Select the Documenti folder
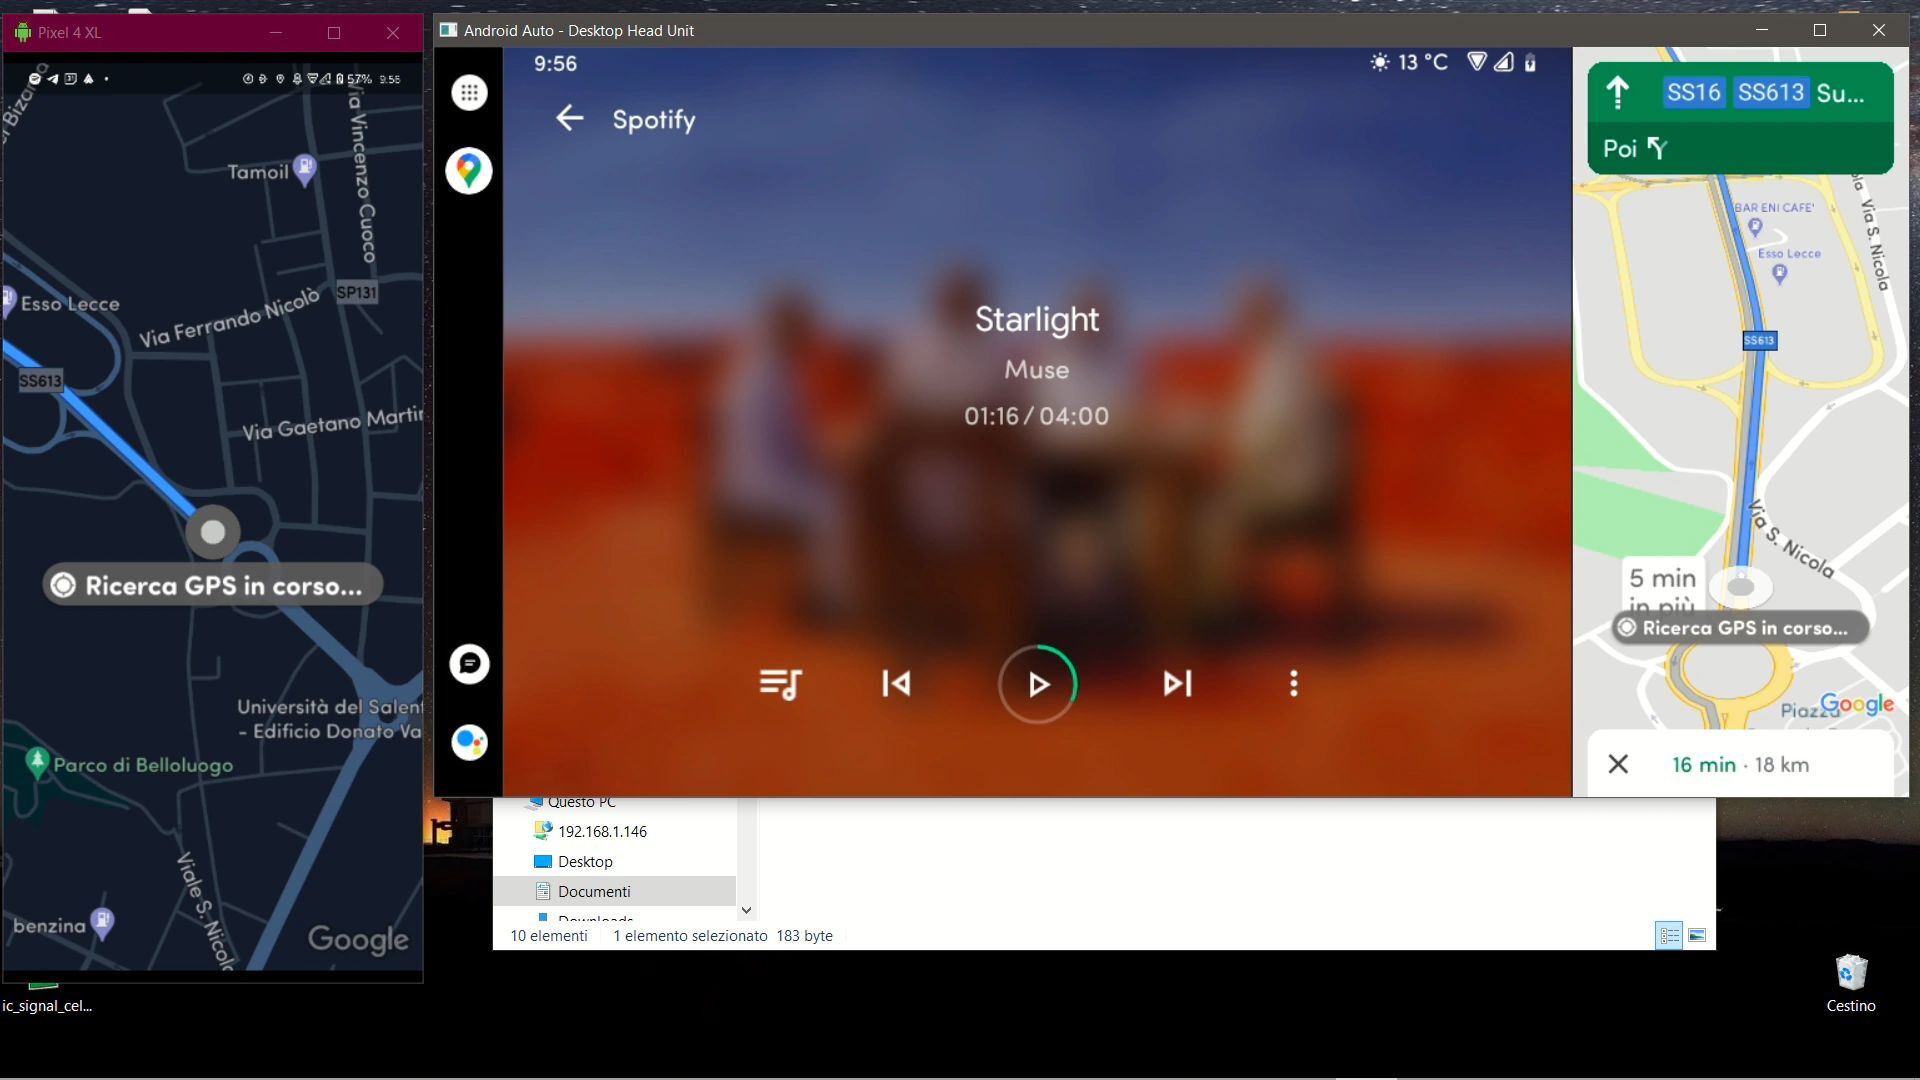Screen dimensions: 1920x1080 (594, 891)
